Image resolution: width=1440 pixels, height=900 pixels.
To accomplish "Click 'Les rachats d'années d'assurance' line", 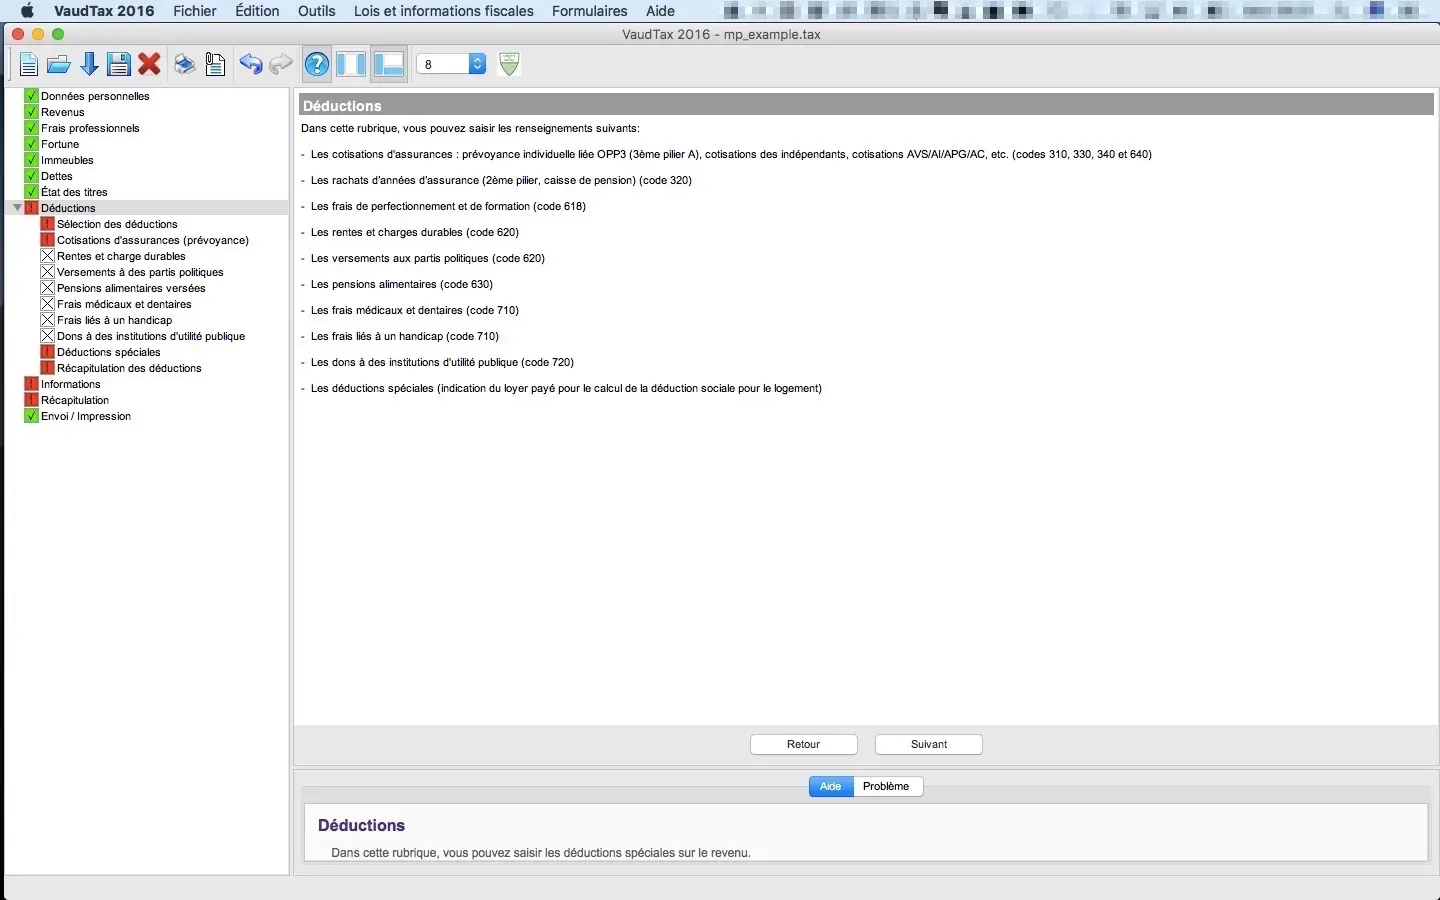I will point(501,180).
